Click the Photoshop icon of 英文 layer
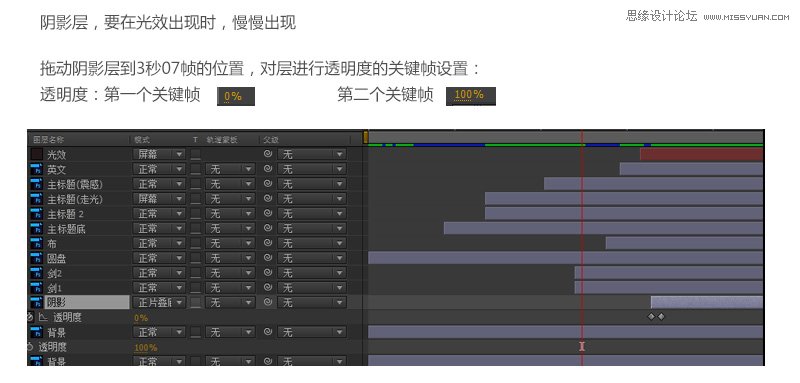 pos(36,169)
